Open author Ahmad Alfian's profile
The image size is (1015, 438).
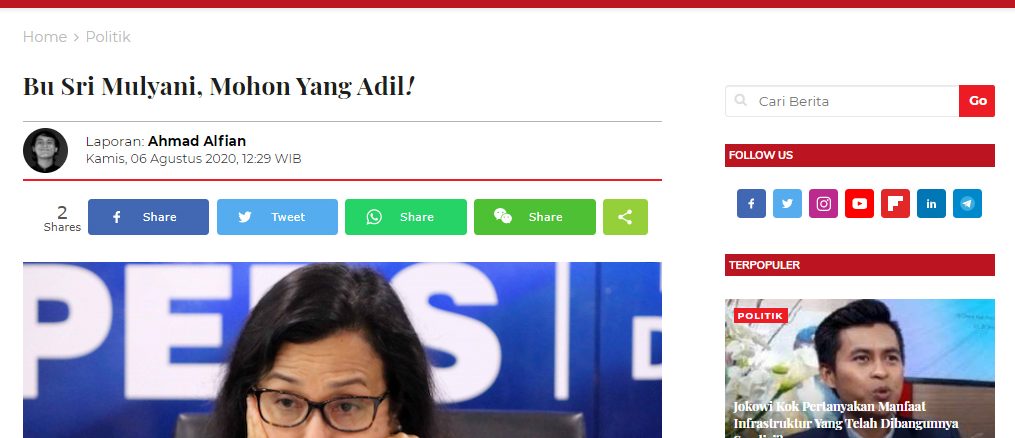[x=197, y=141]
